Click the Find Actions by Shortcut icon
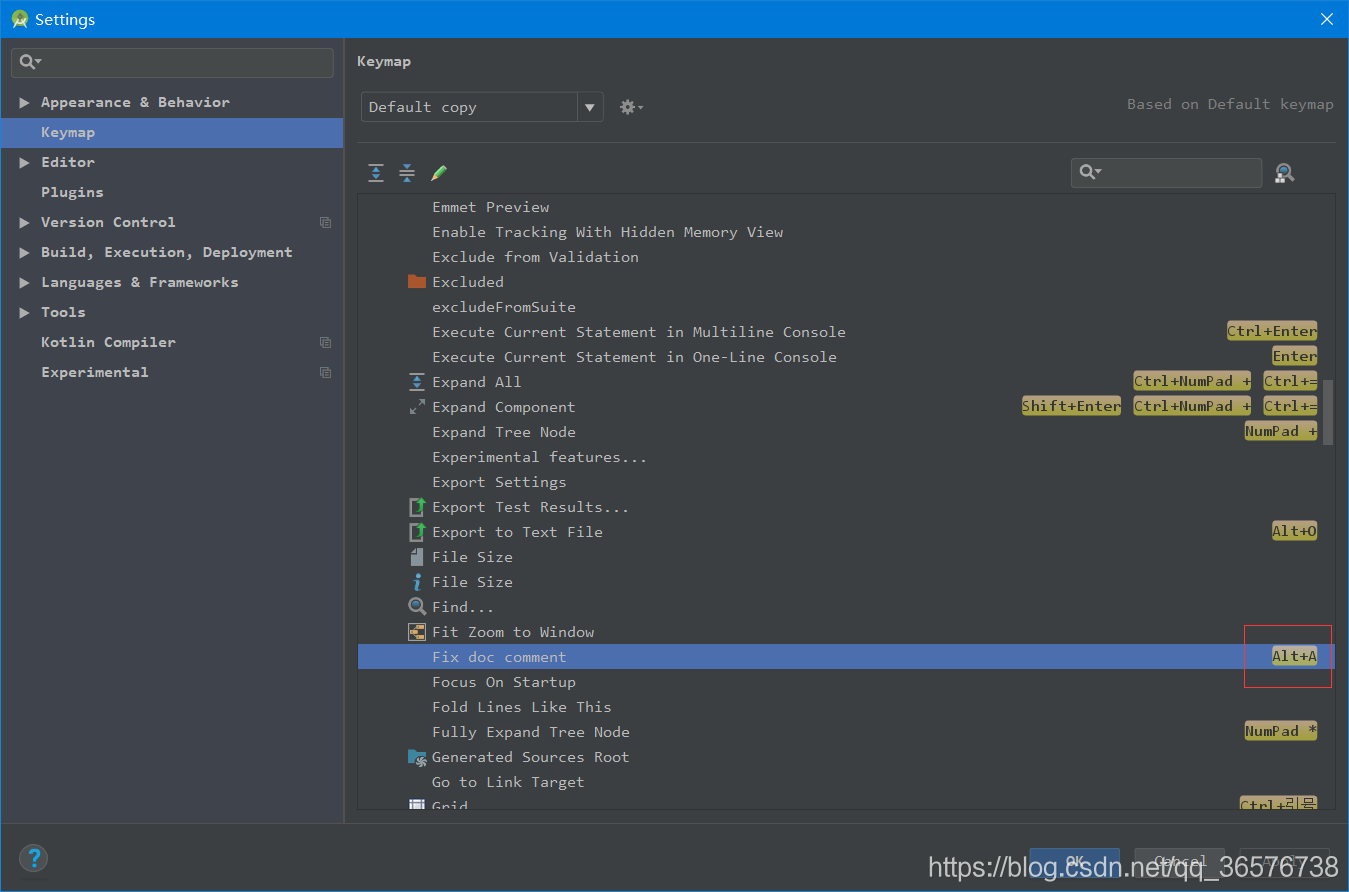The height and width of the screenshot is (892, 1349). coord(1285,173)
